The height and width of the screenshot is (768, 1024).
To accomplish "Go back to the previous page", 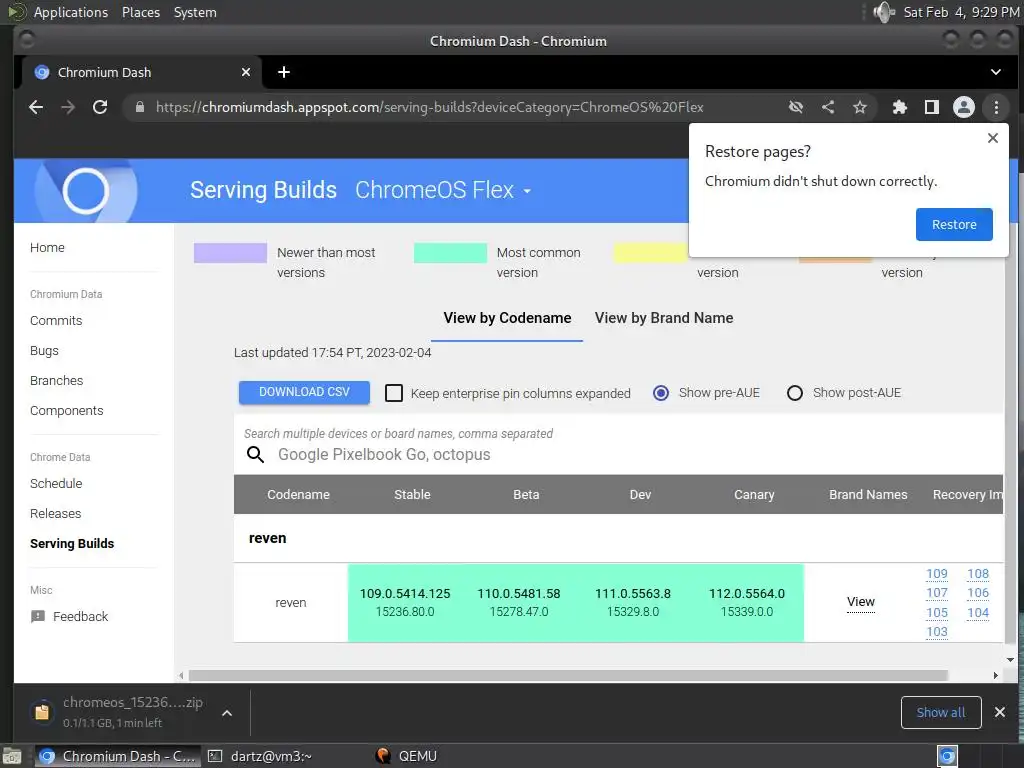I will click(x=36, y=107).
